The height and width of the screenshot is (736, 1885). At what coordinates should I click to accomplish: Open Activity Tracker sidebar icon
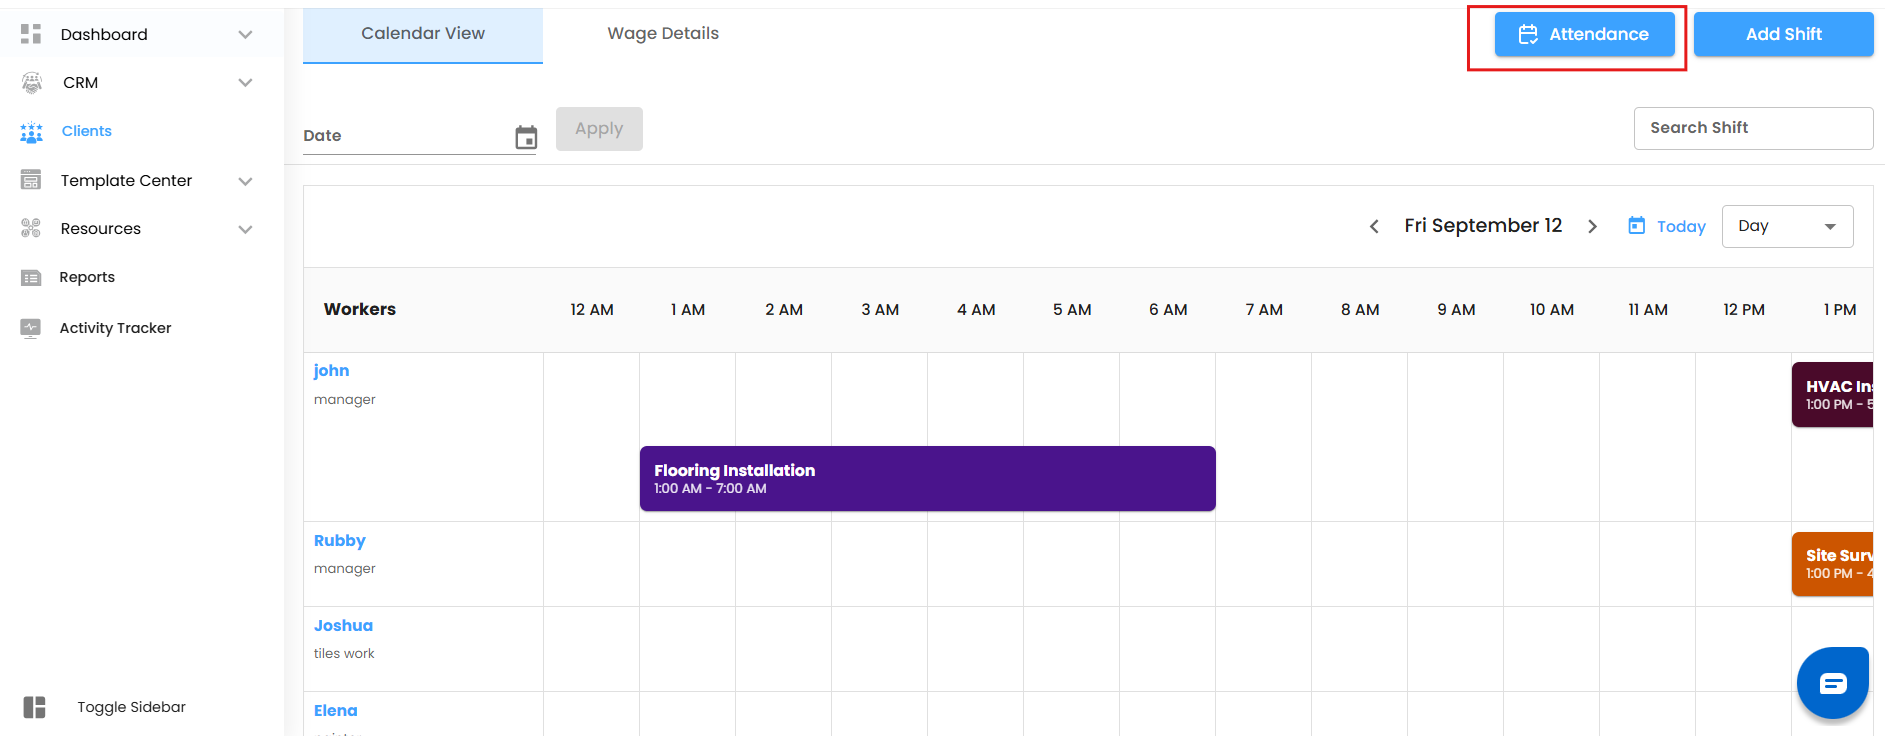point(31,328)
